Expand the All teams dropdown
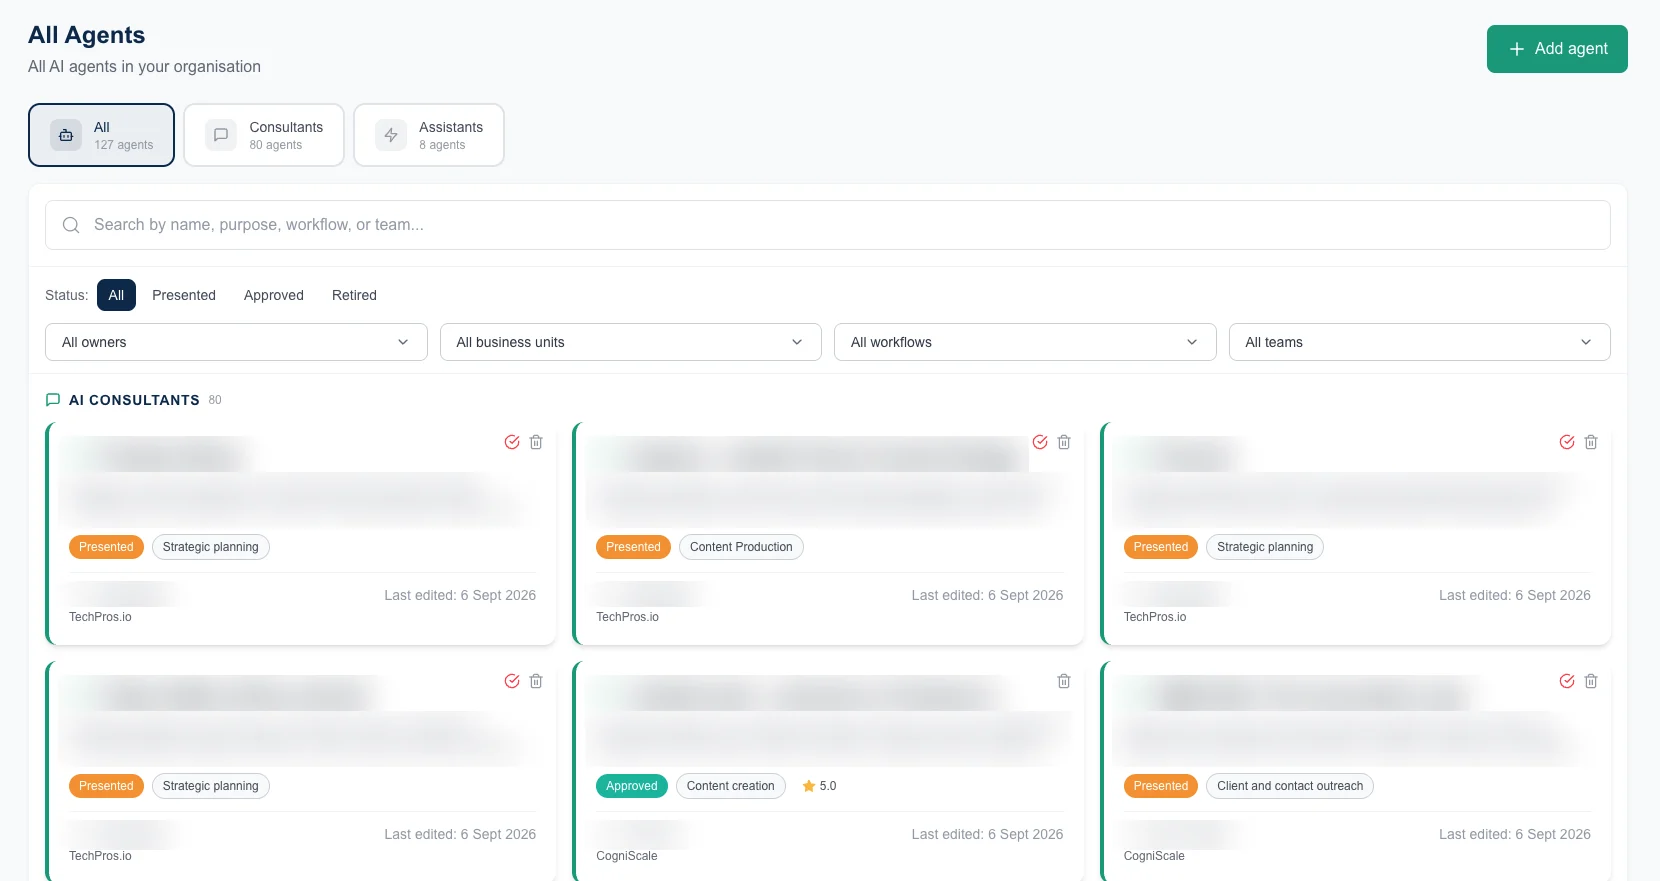 [1420, 342]
